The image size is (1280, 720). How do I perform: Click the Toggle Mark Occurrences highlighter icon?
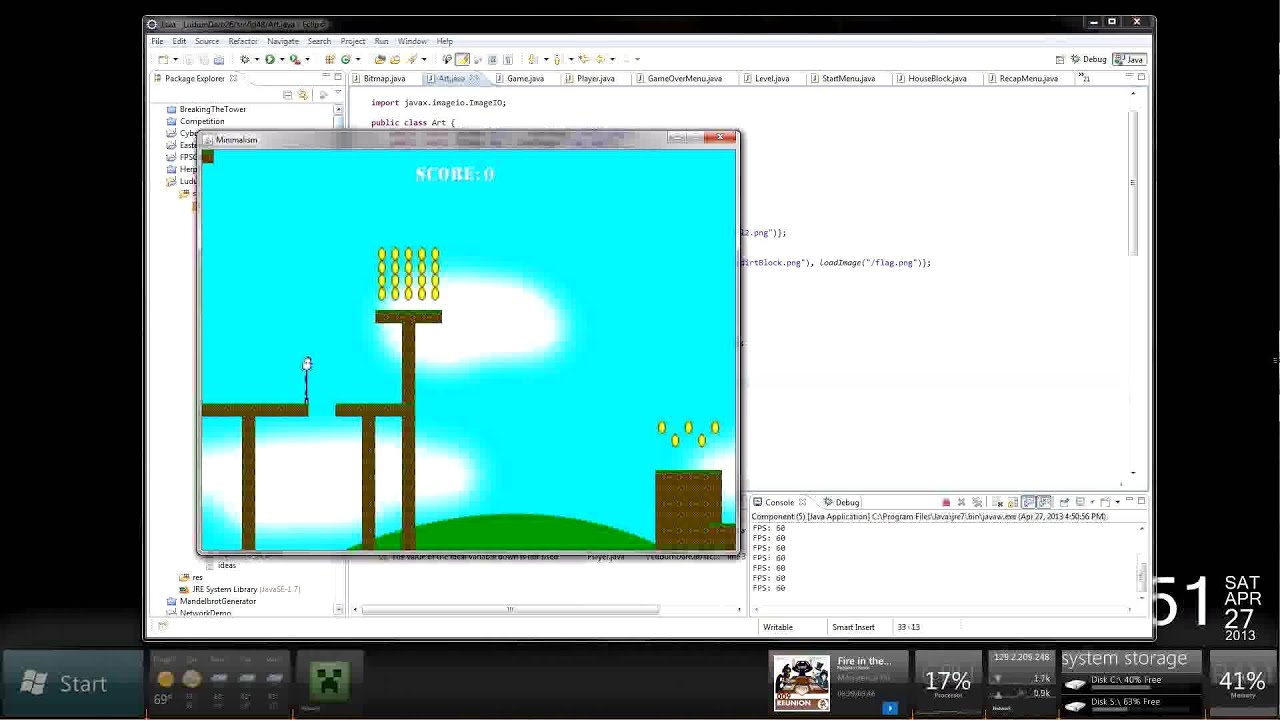[462, 59]
